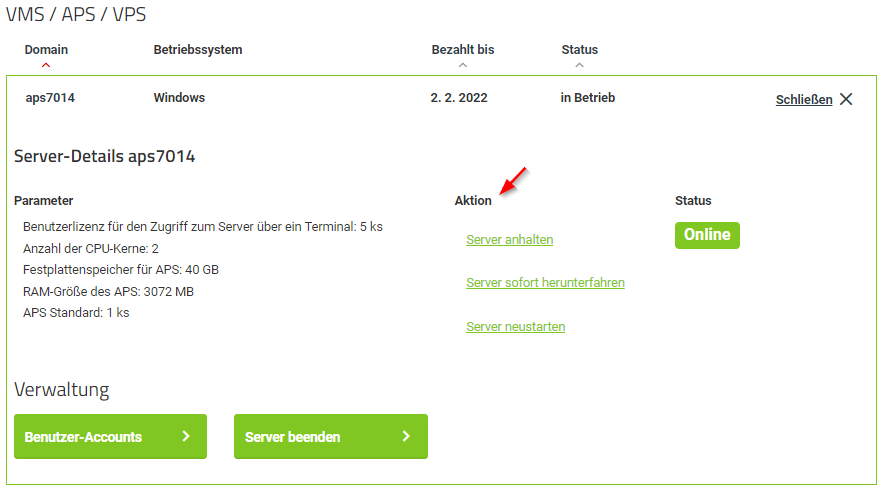The image size is (881, 490).
Task: Sort by the Bezahlt bis header text
Action: [x=462, y=49]
